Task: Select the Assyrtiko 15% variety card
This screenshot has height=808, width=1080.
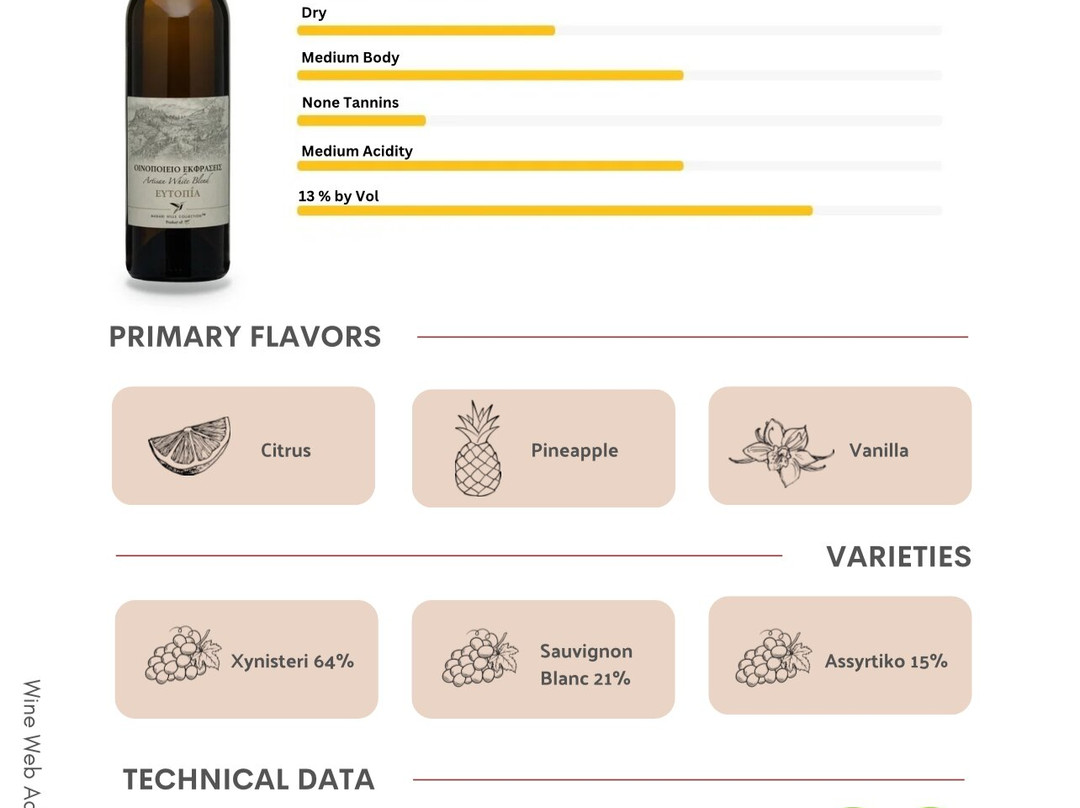Action: coord(840,656)
